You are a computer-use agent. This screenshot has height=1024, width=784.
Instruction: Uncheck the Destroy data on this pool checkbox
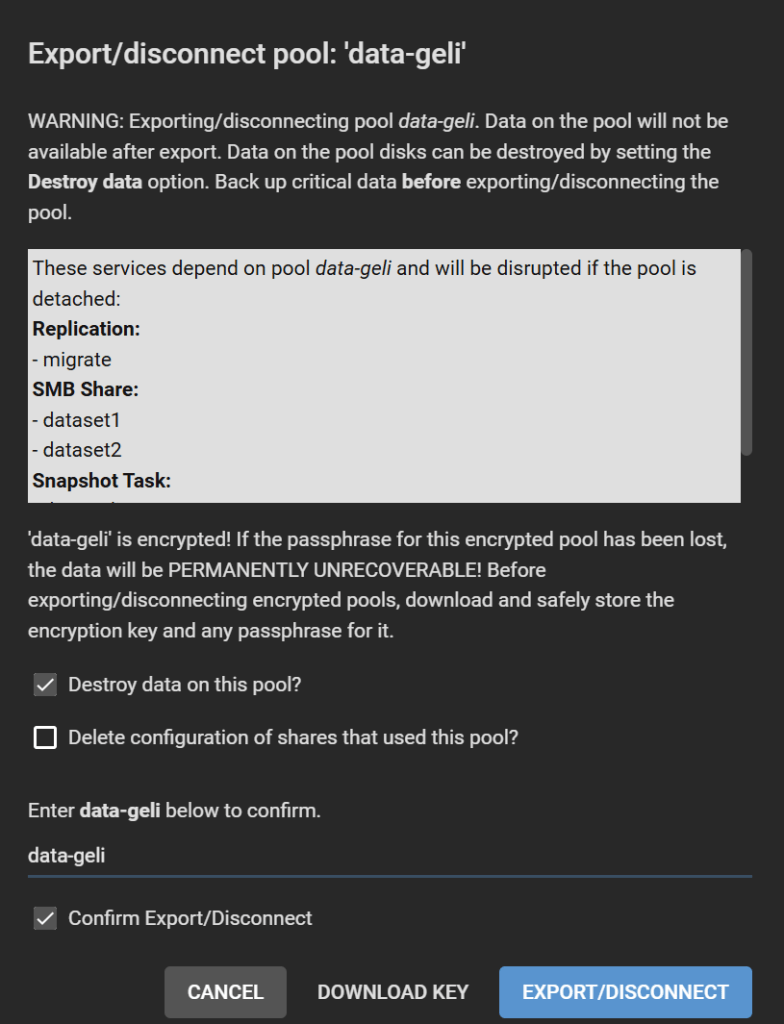[x=45, y=685]
